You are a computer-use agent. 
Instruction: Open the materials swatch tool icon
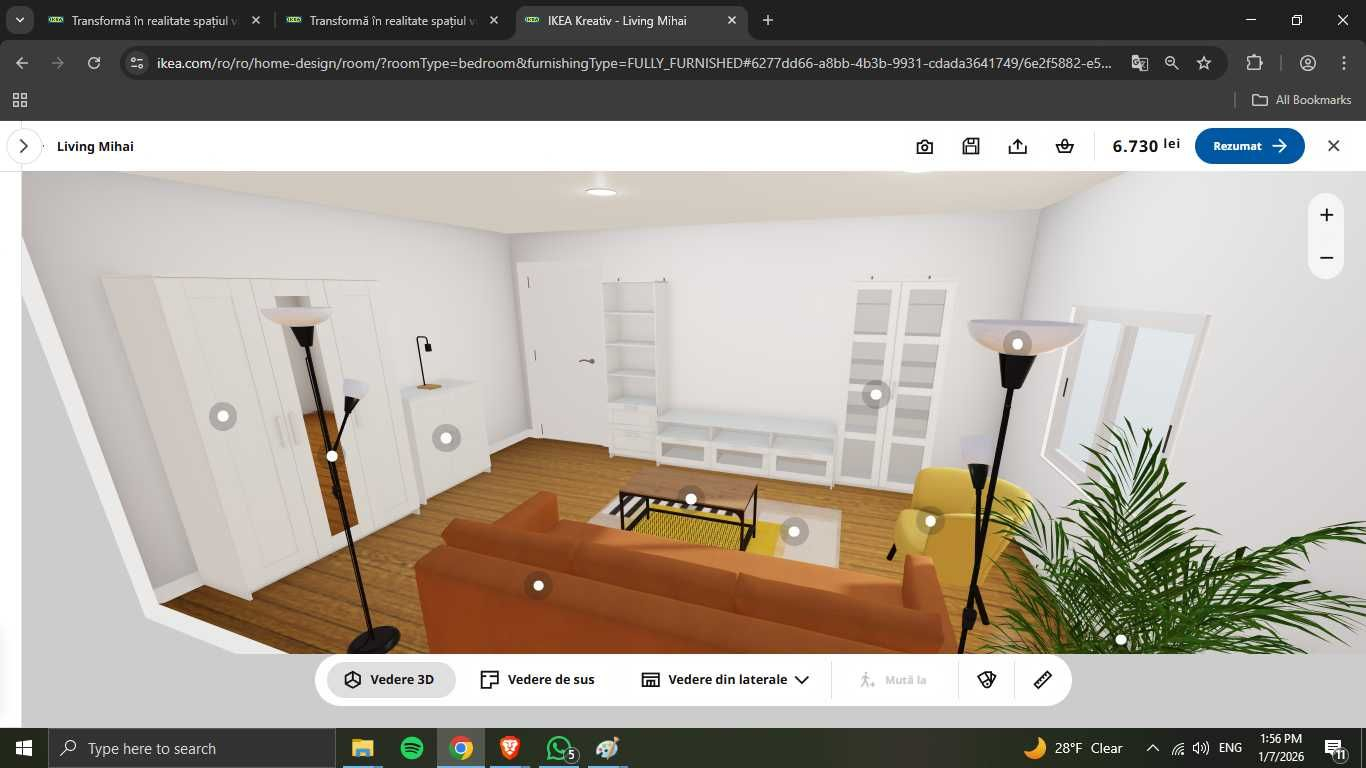tap(986, 680)
